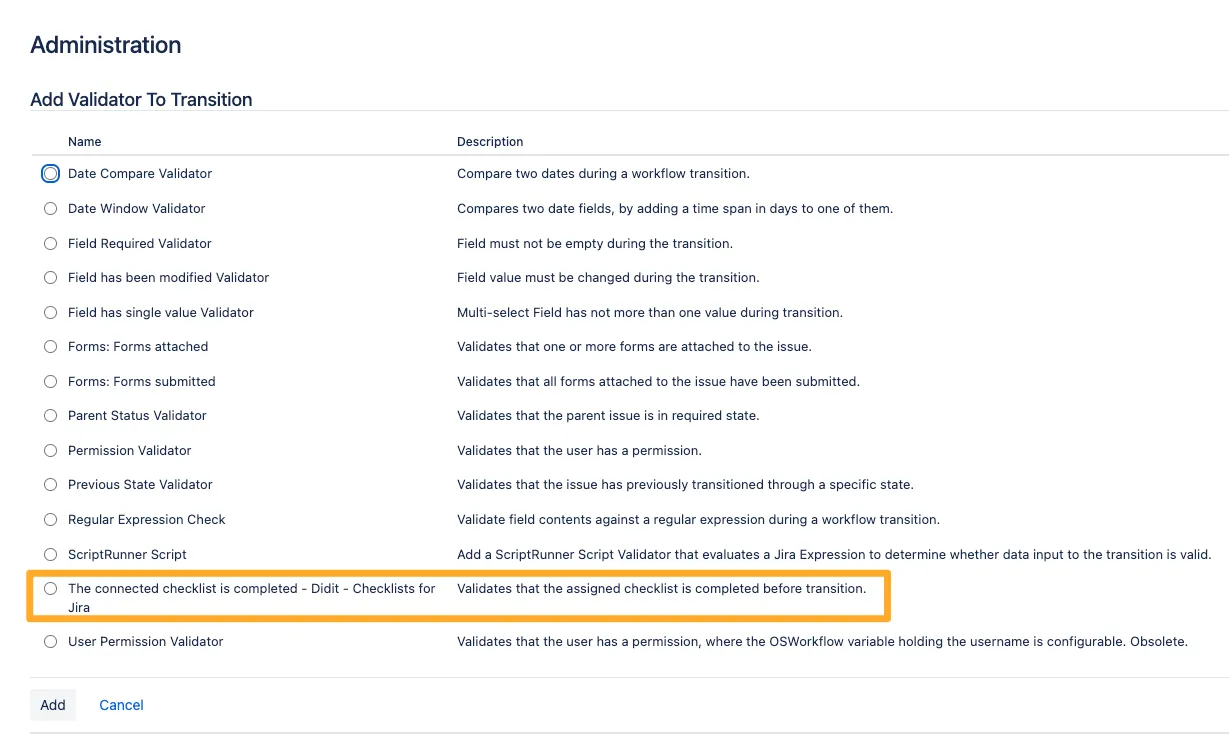Viewport: 1229px width, 745px height.
Task: Select the Date Window Validator radio button
Action: (50, 209)
